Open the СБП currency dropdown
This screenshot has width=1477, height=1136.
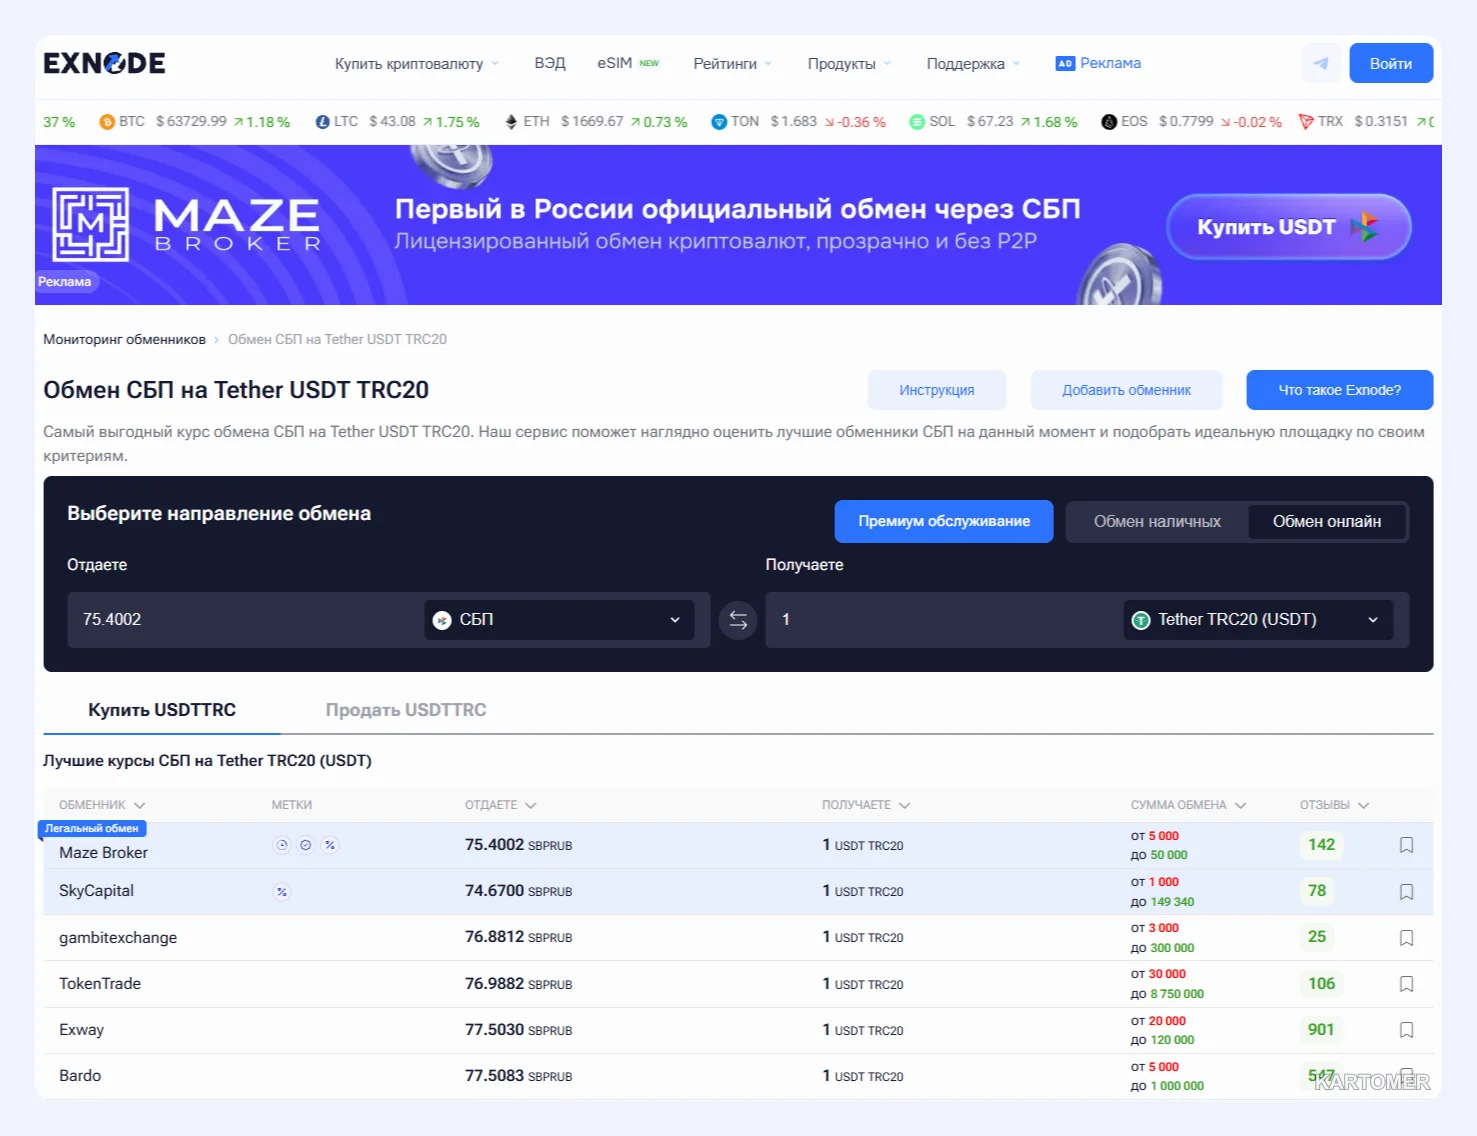coord(559,620)
